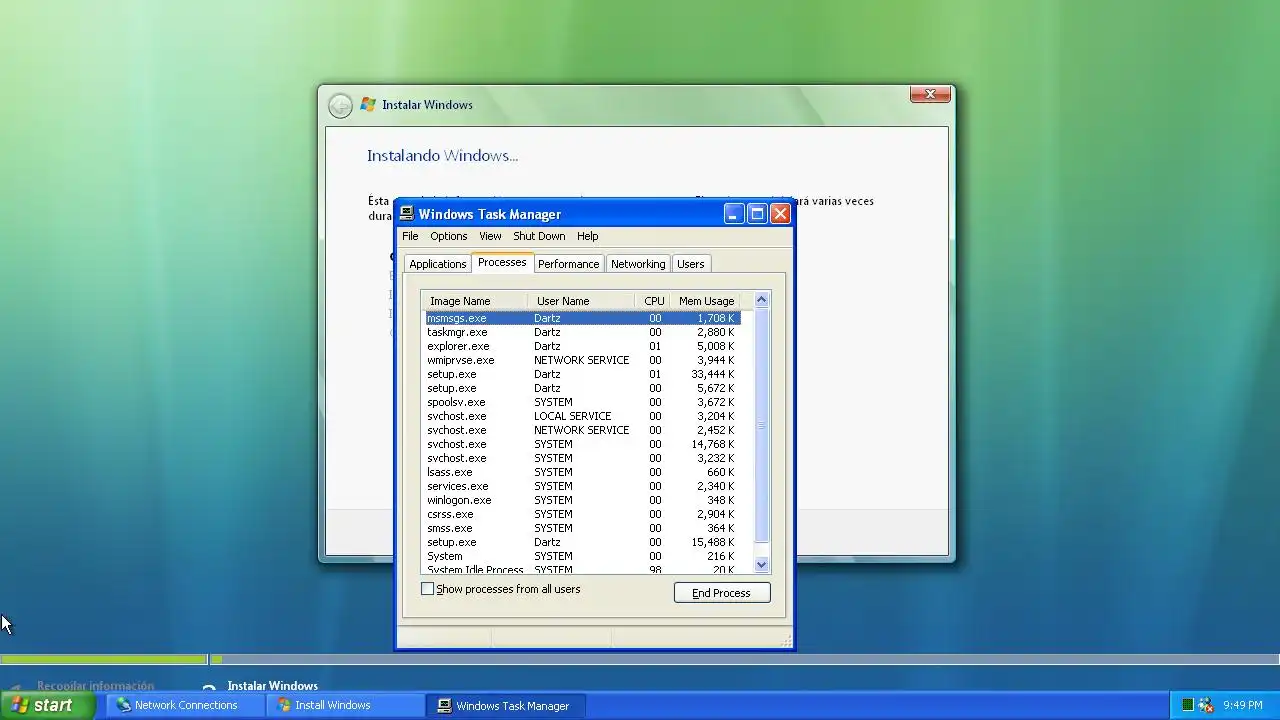
Task: Switch to the Users tab
Action: (691, 264)
